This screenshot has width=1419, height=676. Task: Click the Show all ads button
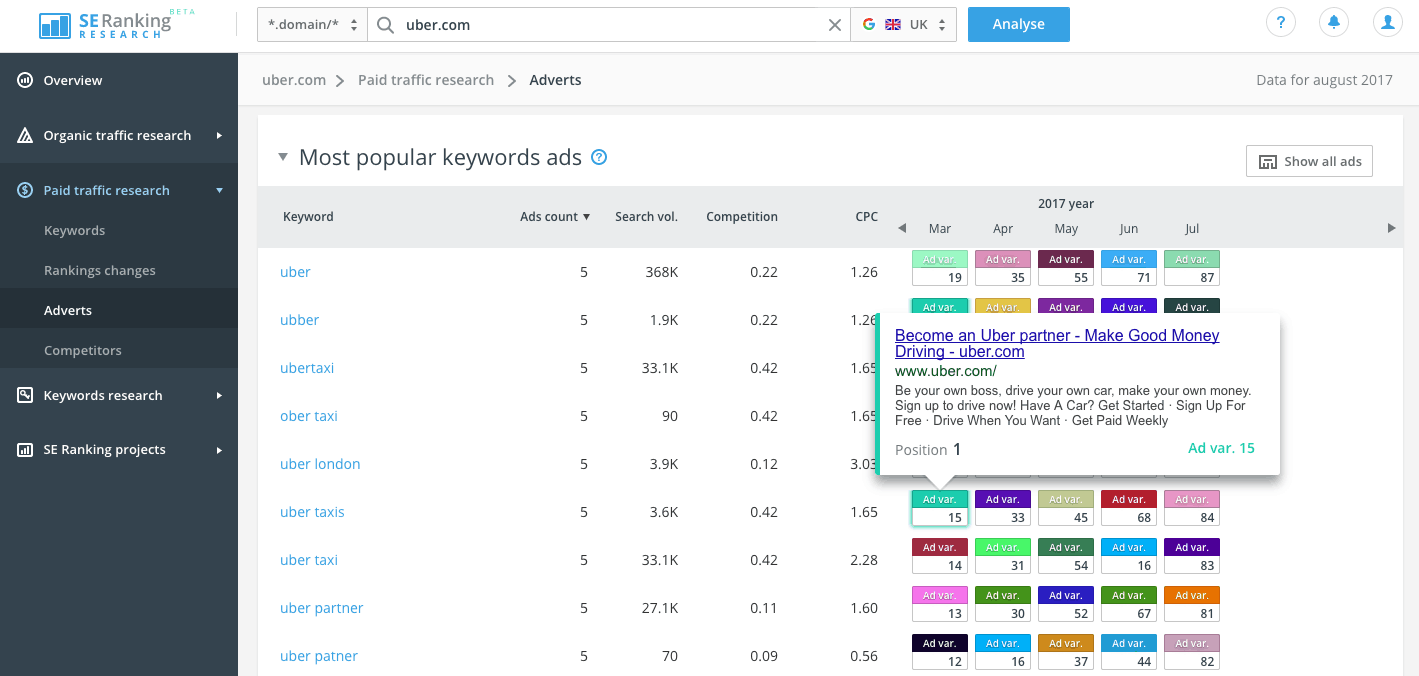pos(1309,161)
